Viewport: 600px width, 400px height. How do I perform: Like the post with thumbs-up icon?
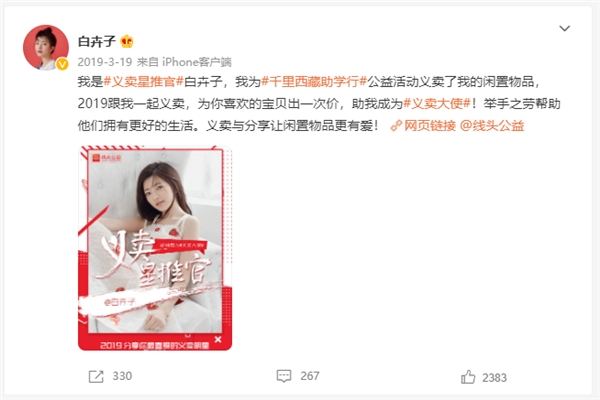tap(468, 377)
